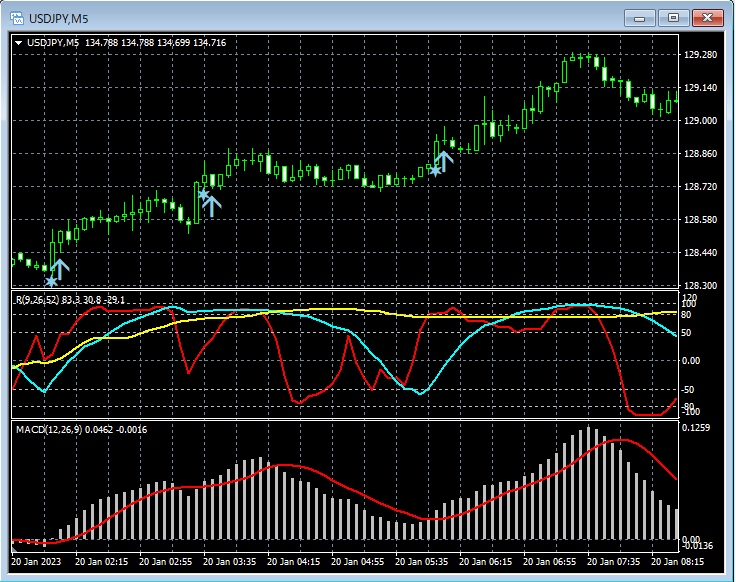Click the 20 Jan 08:15 time label
Screen dimensions: 736x582
677,562
